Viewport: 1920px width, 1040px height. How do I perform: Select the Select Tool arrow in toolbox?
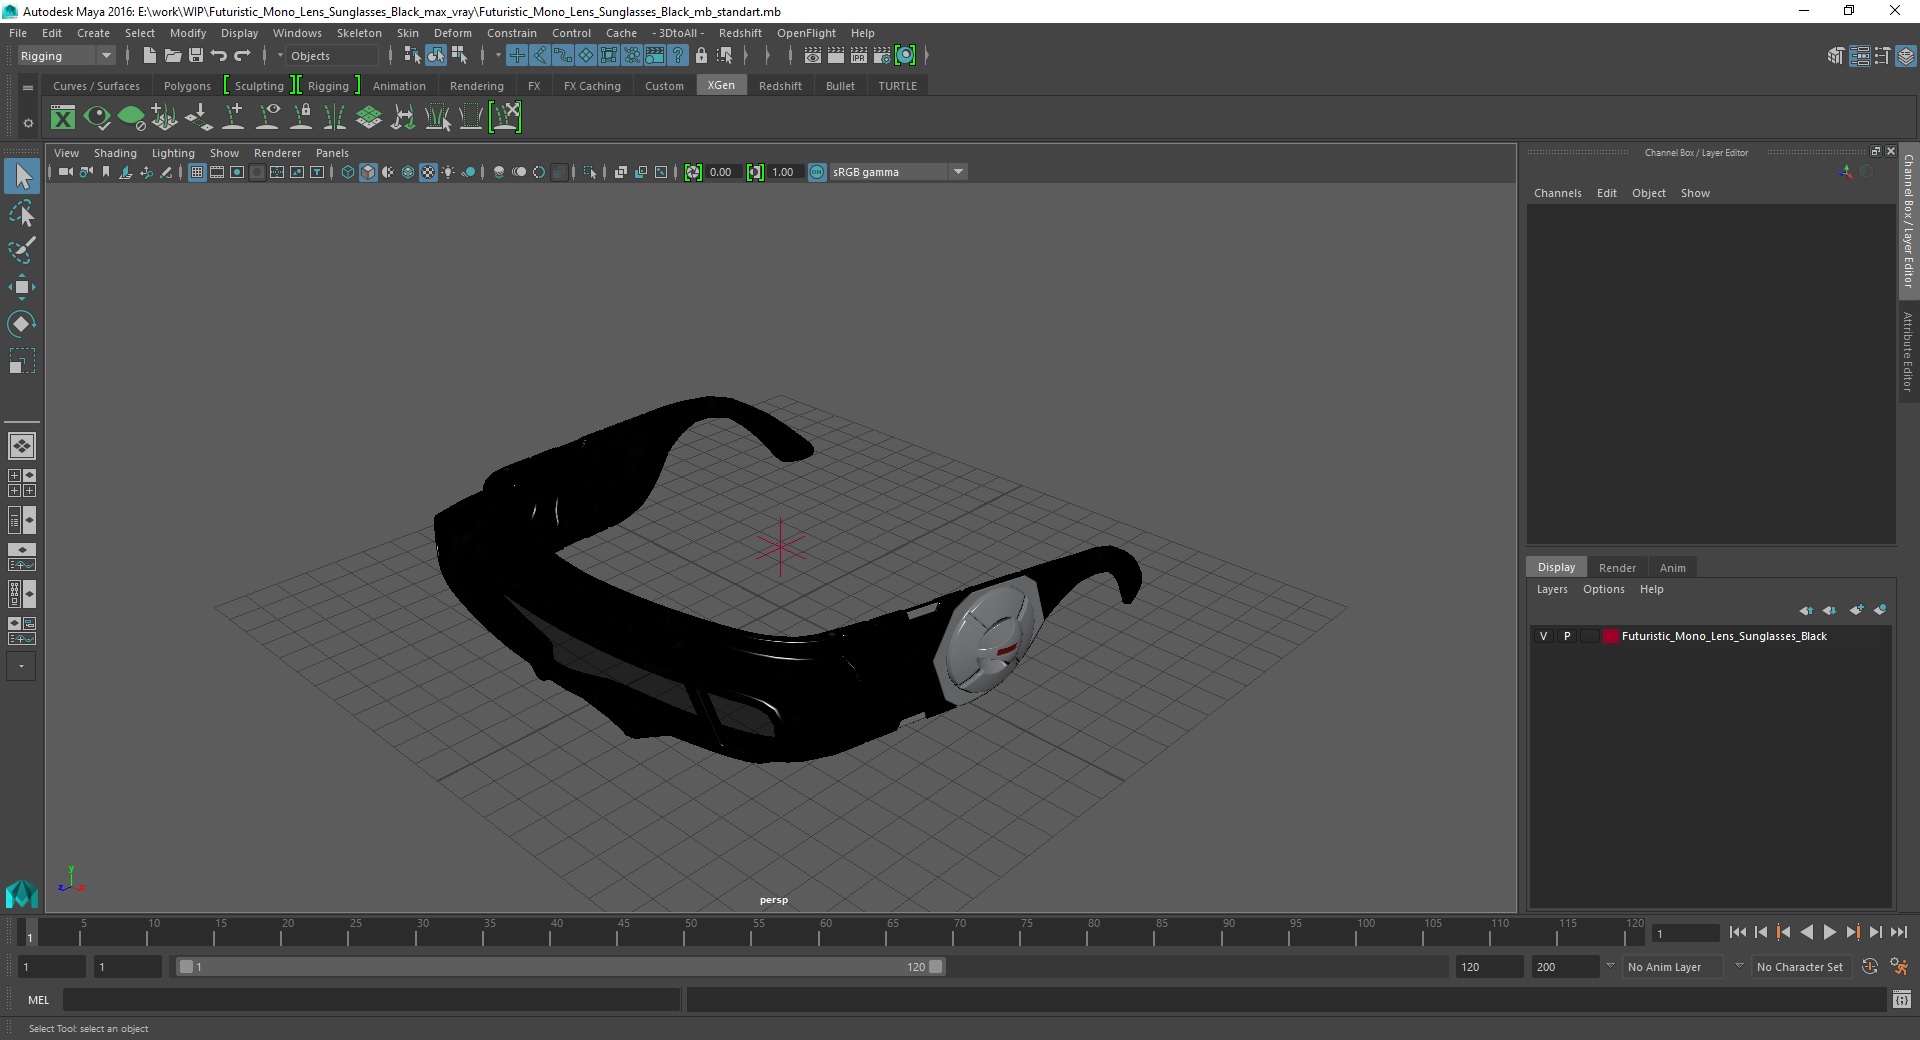pos(22,177)
